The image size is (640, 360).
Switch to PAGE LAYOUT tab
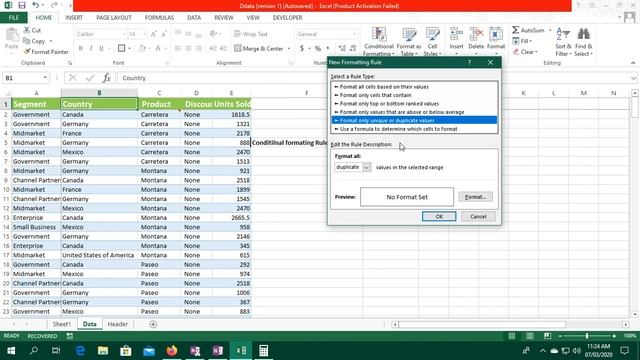[x=113, y=18]
